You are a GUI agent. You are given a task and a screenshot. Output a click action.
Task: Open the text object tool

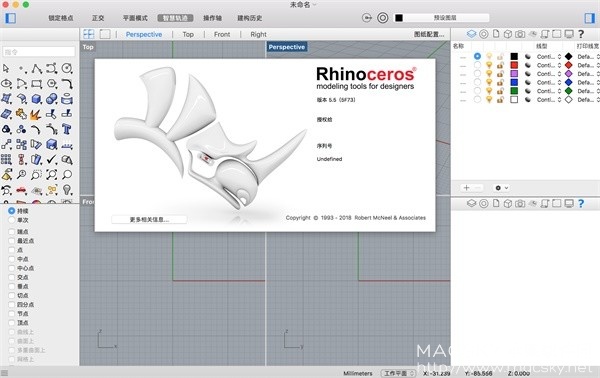[x=67, y=129]
